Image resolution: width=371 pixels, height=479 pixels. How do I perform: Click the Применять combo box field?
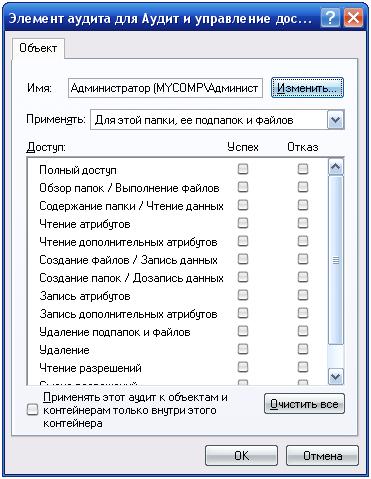click(217, 120)
